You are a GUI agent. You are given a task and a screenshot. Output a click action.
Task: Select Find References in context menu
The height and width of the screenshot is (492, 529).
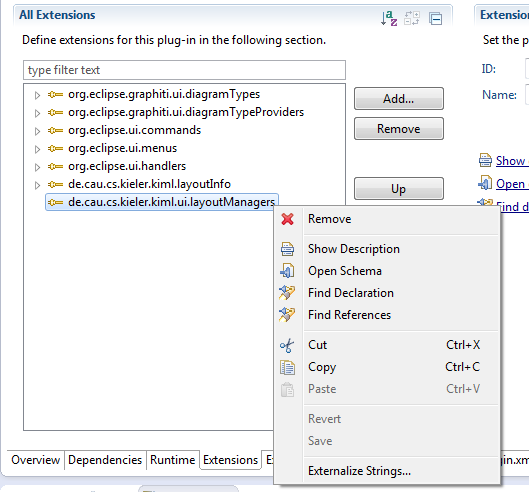(x=387, y=315)
